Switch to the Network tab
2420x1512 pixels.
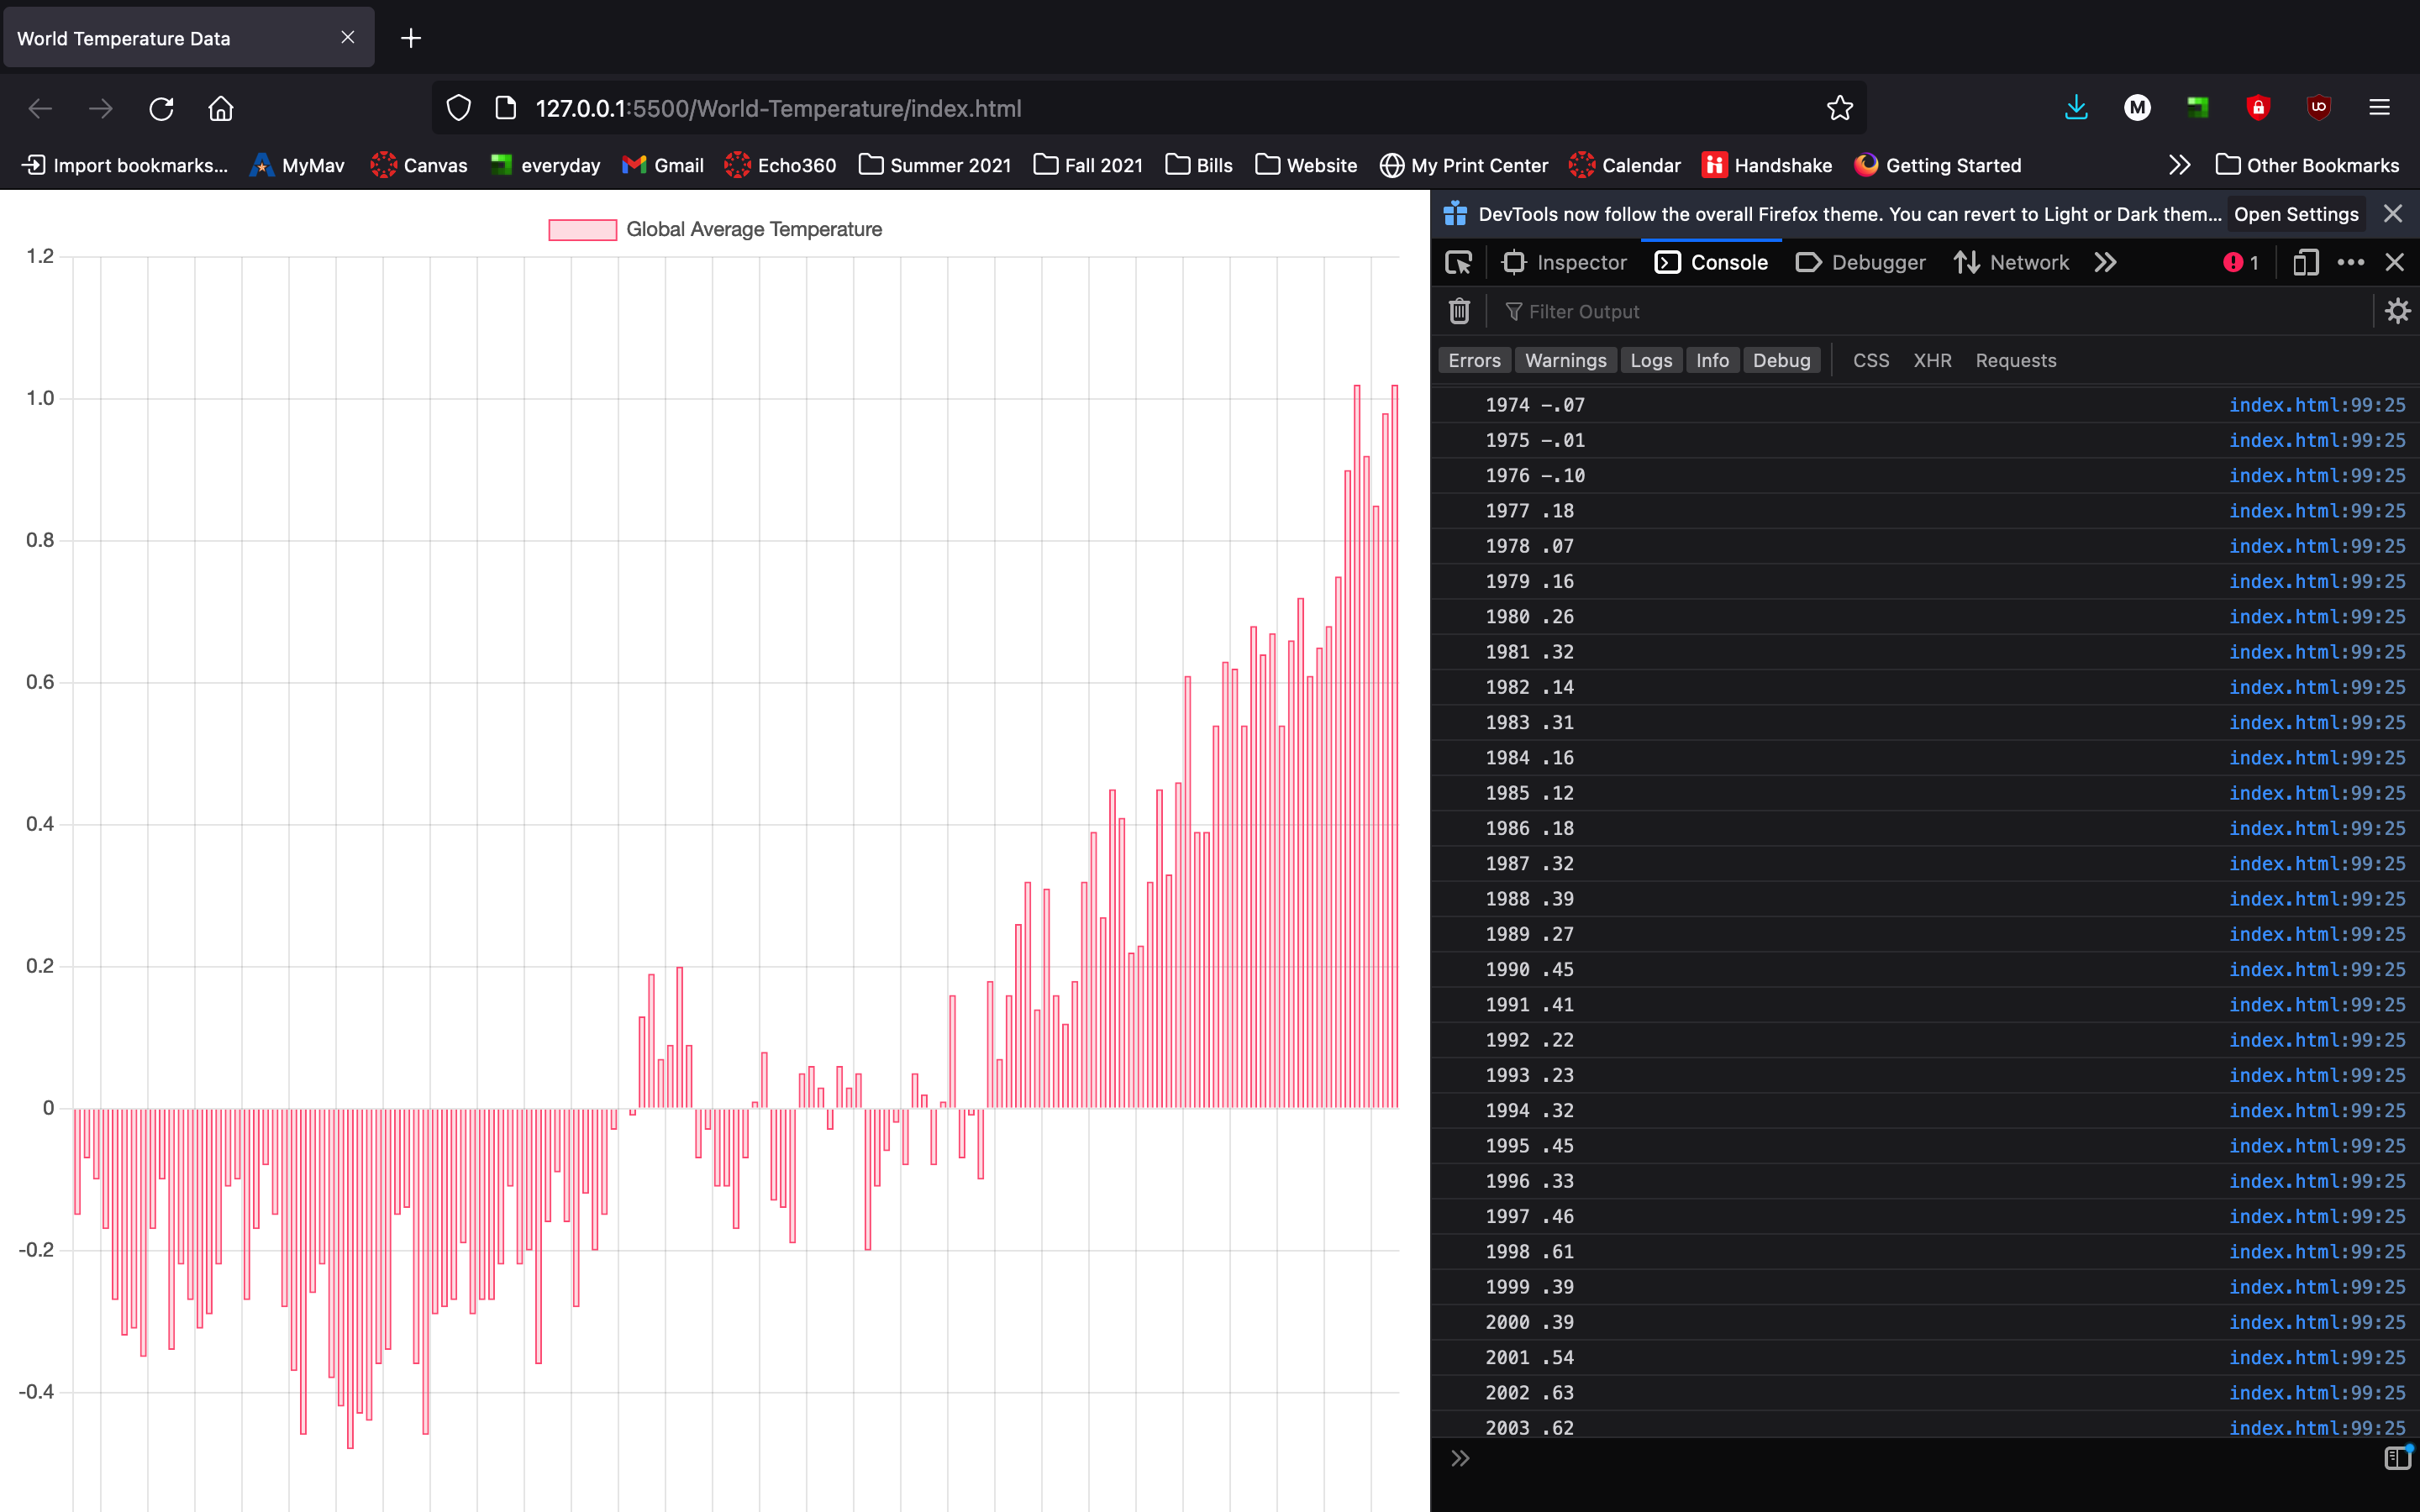pyautogui.click(x=2011, y=262)
